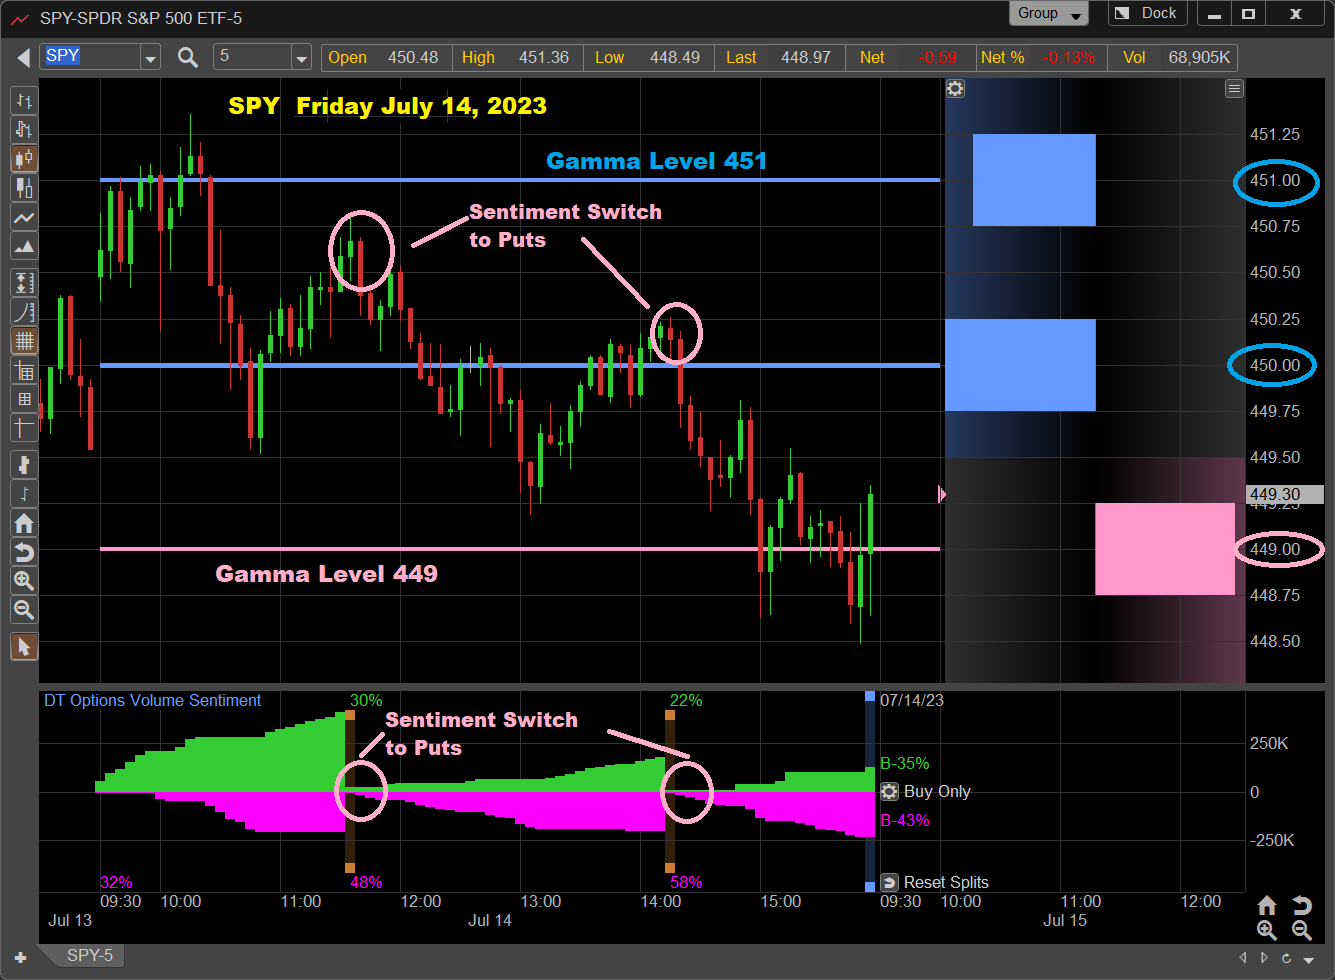Open the Buy Only settings gear
1335x980 pixels.
click(890, 792)
